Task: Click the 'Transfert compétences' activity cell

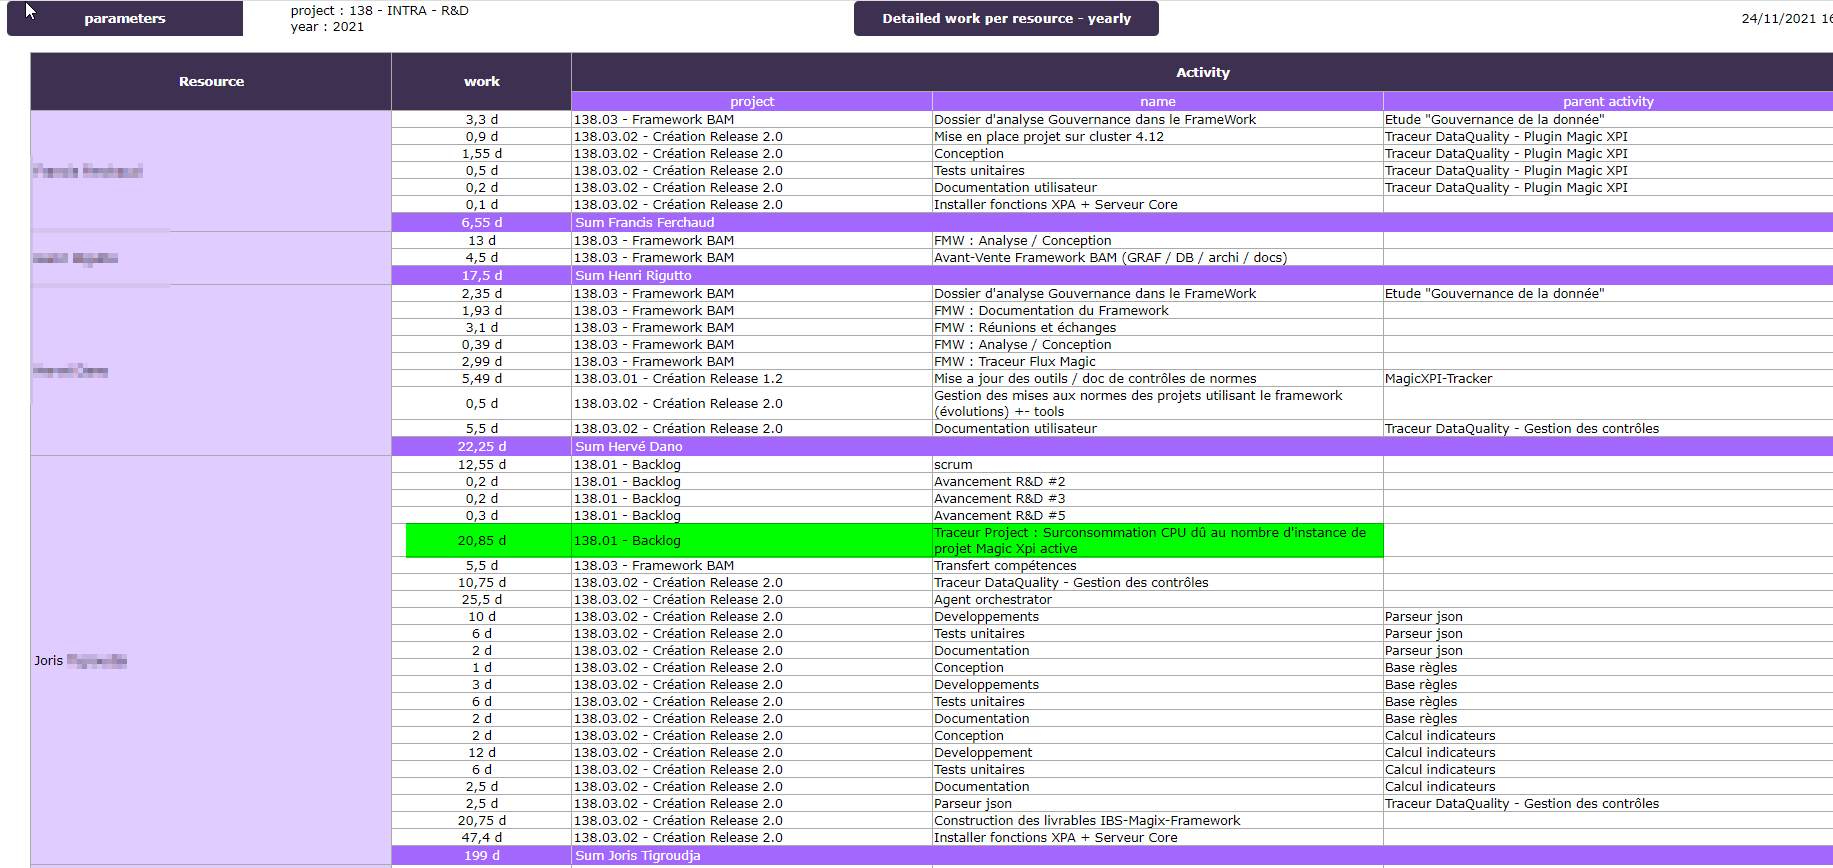Action: tap(1005, 566)
